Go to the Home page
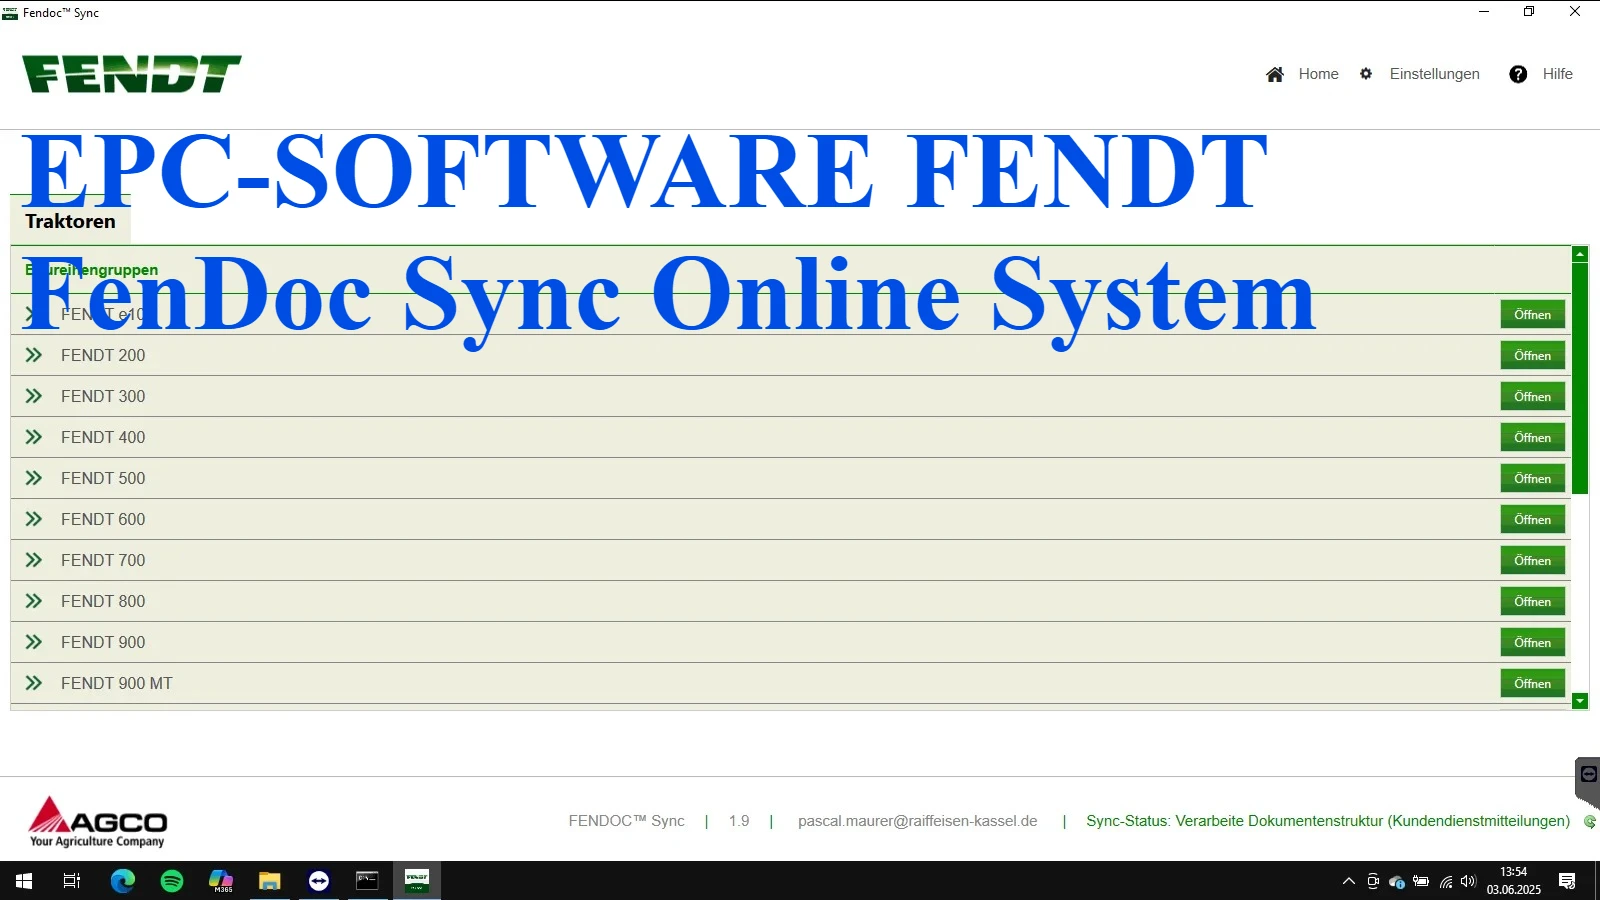1600x900 pixels. (1302, 74)
